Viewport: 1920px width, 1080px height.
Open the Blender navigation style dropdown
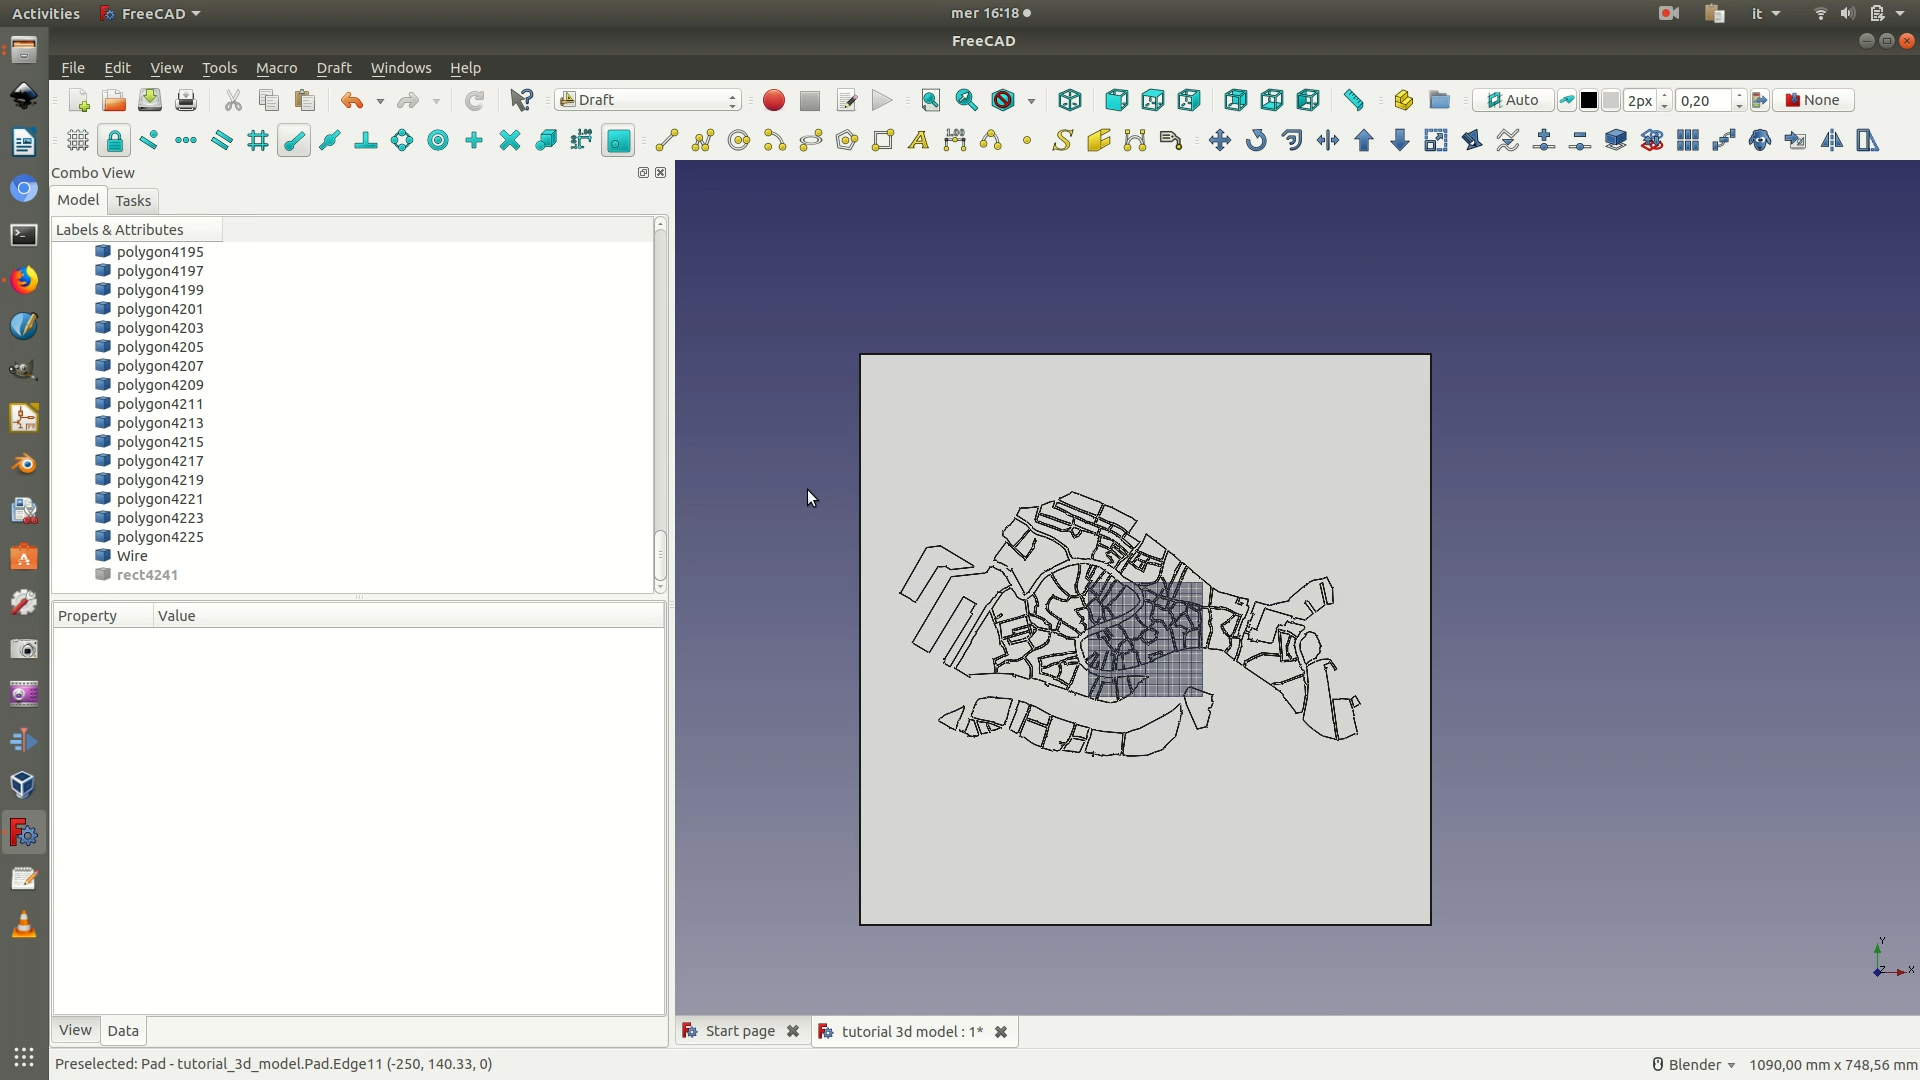point(1693,1065)
